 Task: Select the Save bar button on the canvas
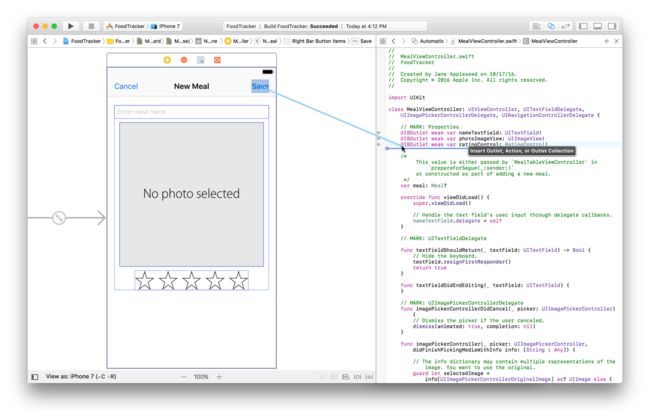pyautogui.click(x=260, y=86)
